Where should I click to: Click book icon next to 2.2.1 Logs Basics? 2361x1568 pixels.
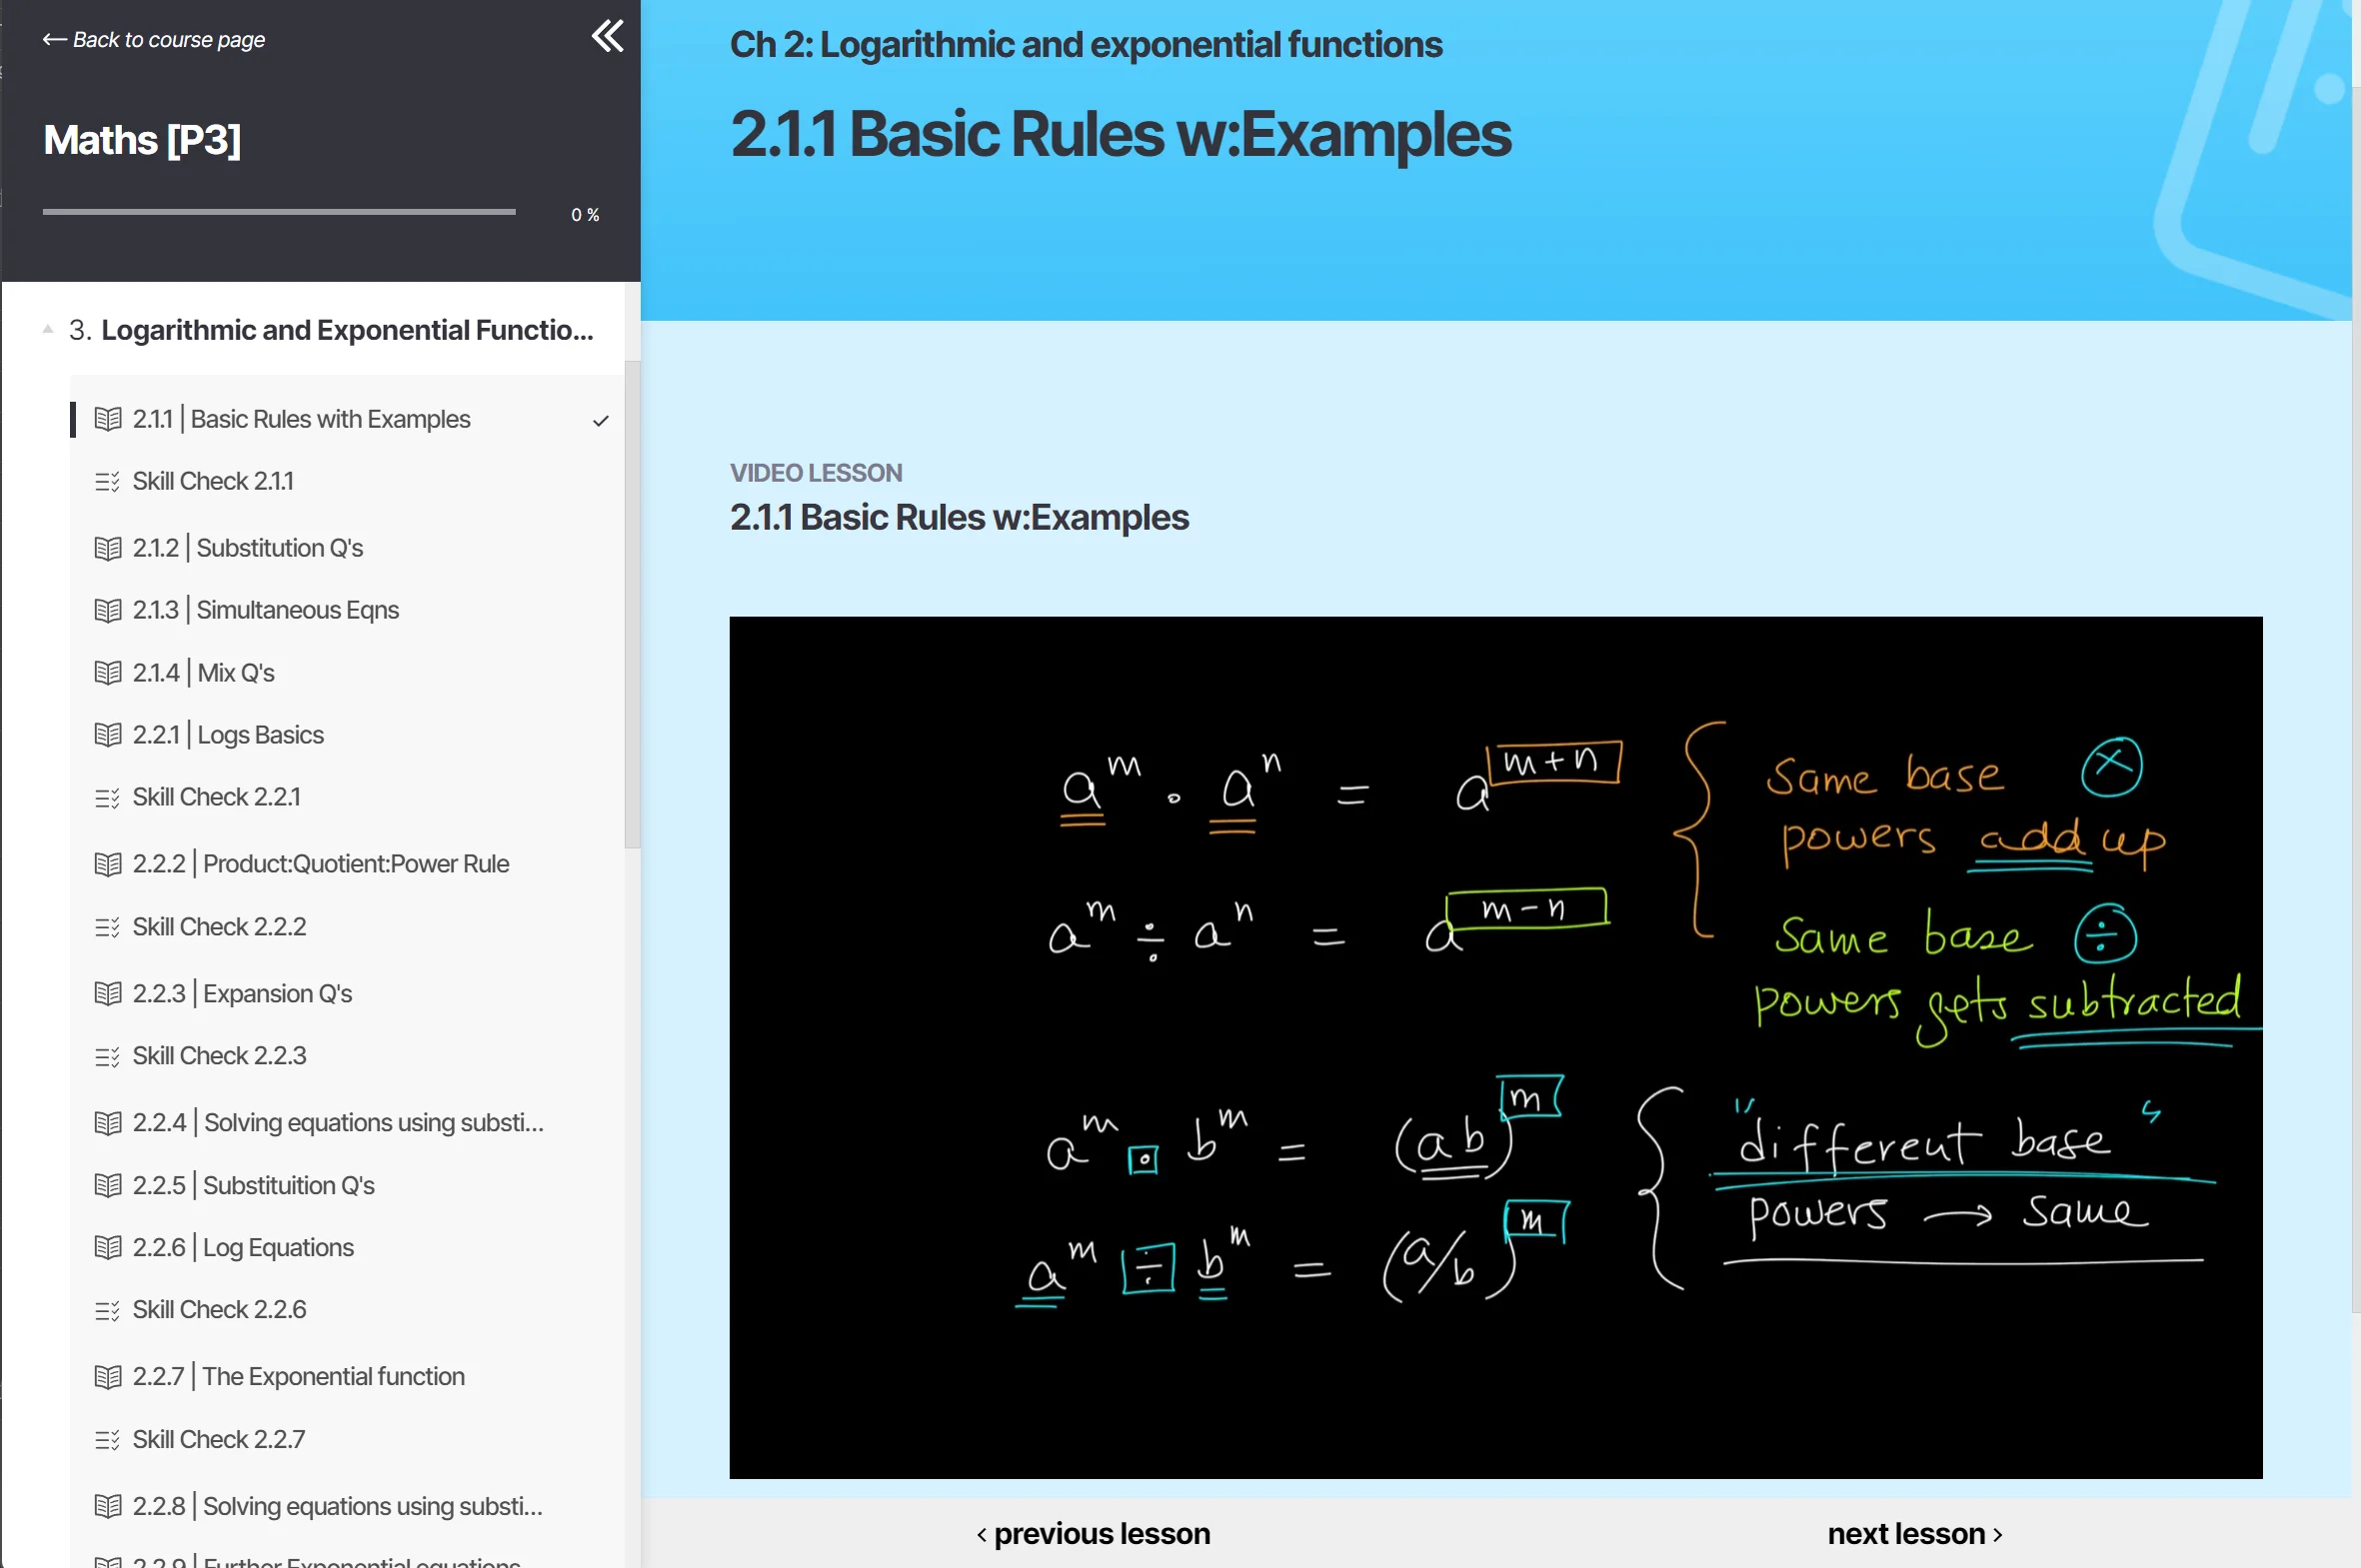coord(108,735)
